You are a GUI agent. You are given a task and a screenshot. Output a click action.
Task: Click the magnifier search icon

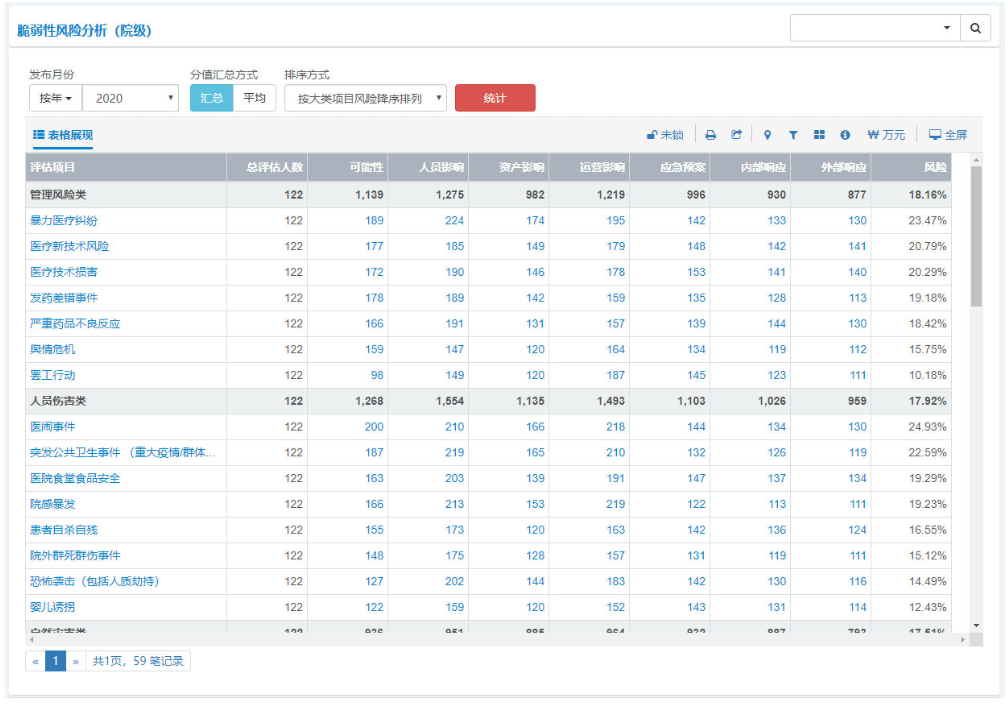pos(975,28)
